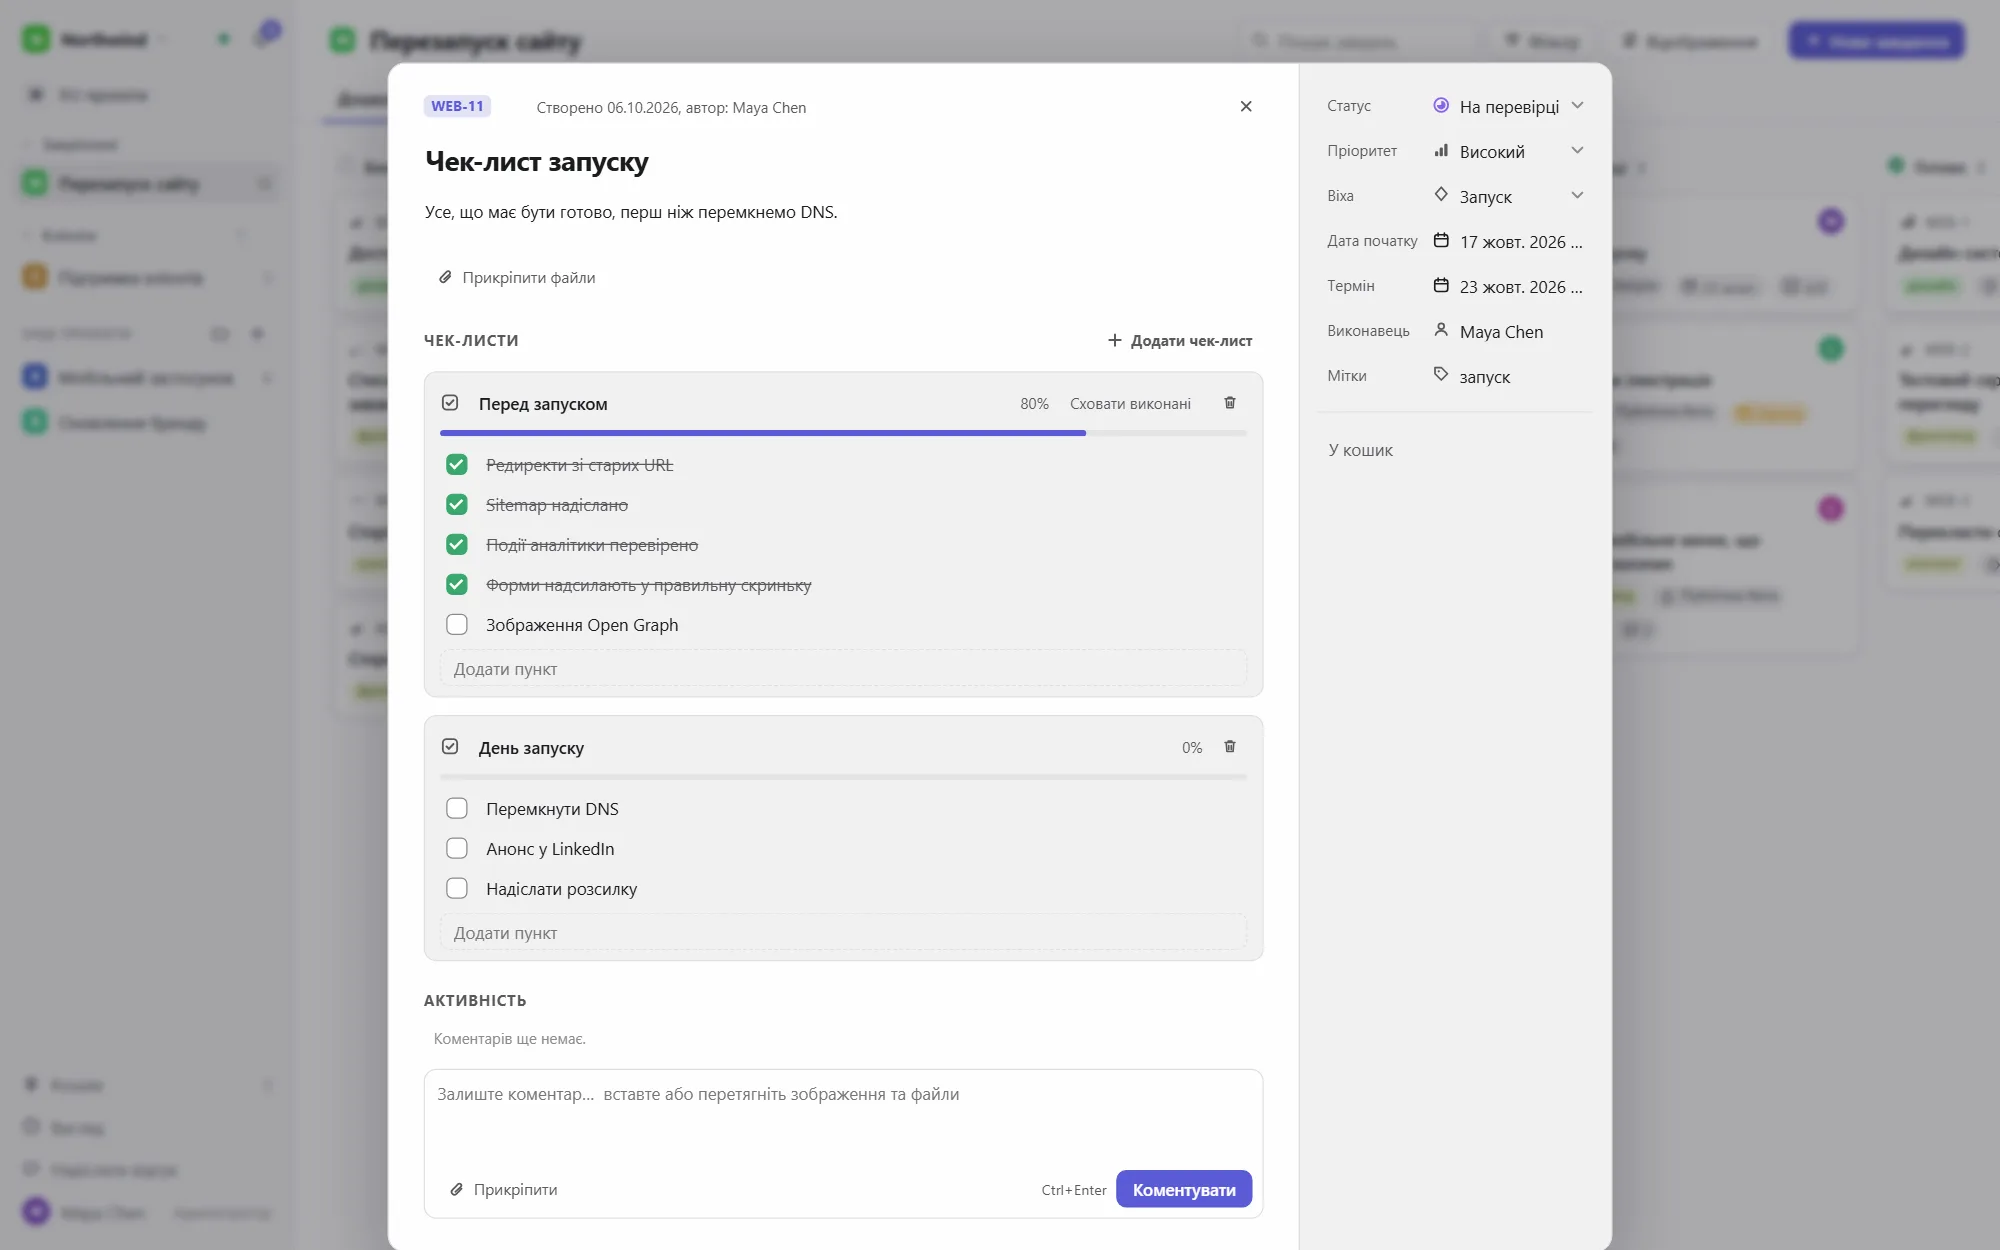Mark 'Надіслати розсилку' as done
2000x1250 pixels.
click(457, 889)
